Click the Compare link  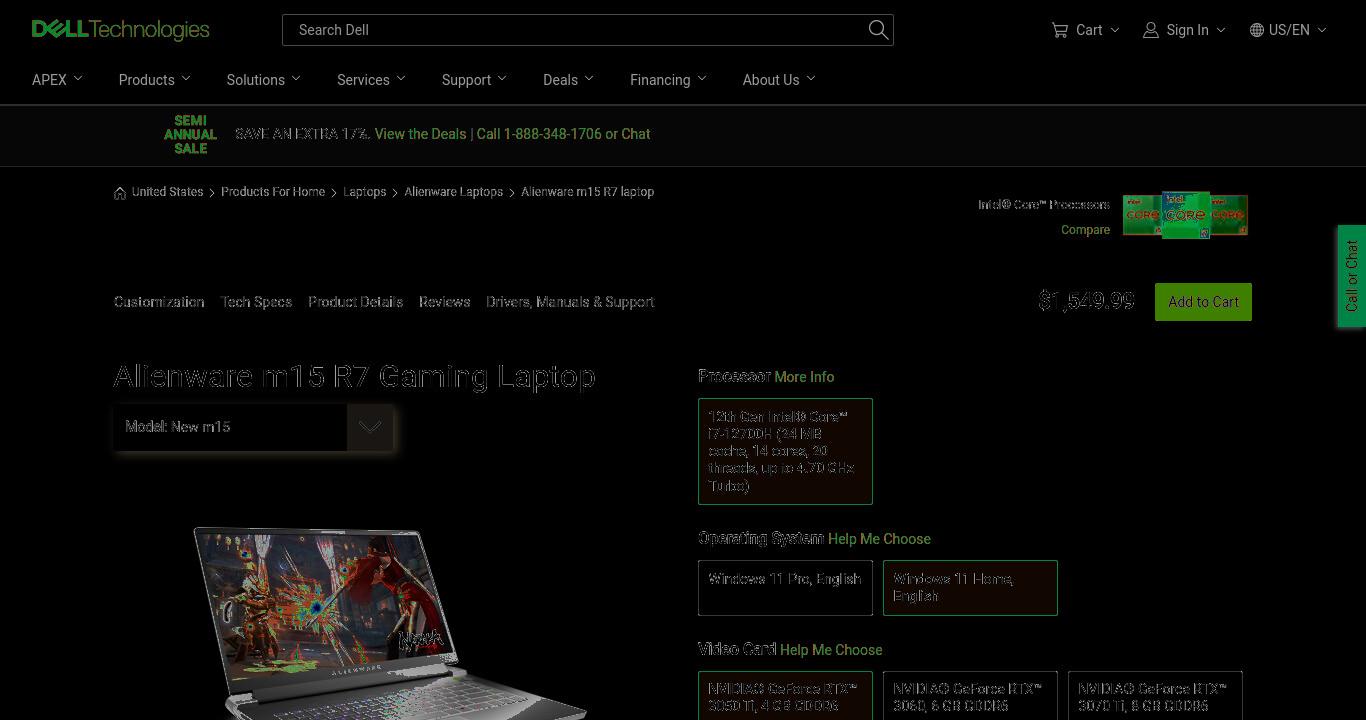click(1085, 230)
